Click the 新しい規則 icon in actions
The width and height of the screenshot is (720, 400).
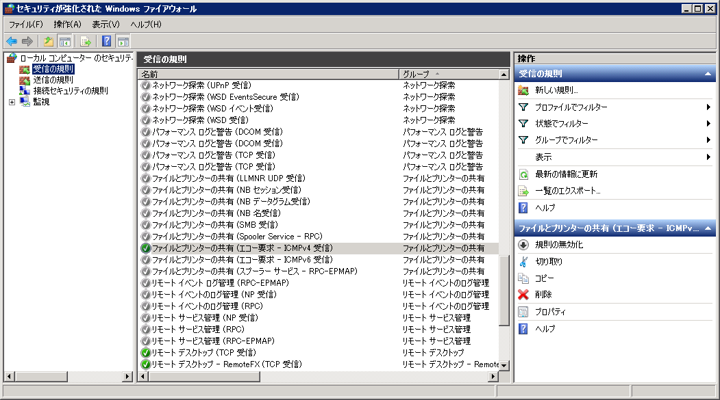(523, 90)
